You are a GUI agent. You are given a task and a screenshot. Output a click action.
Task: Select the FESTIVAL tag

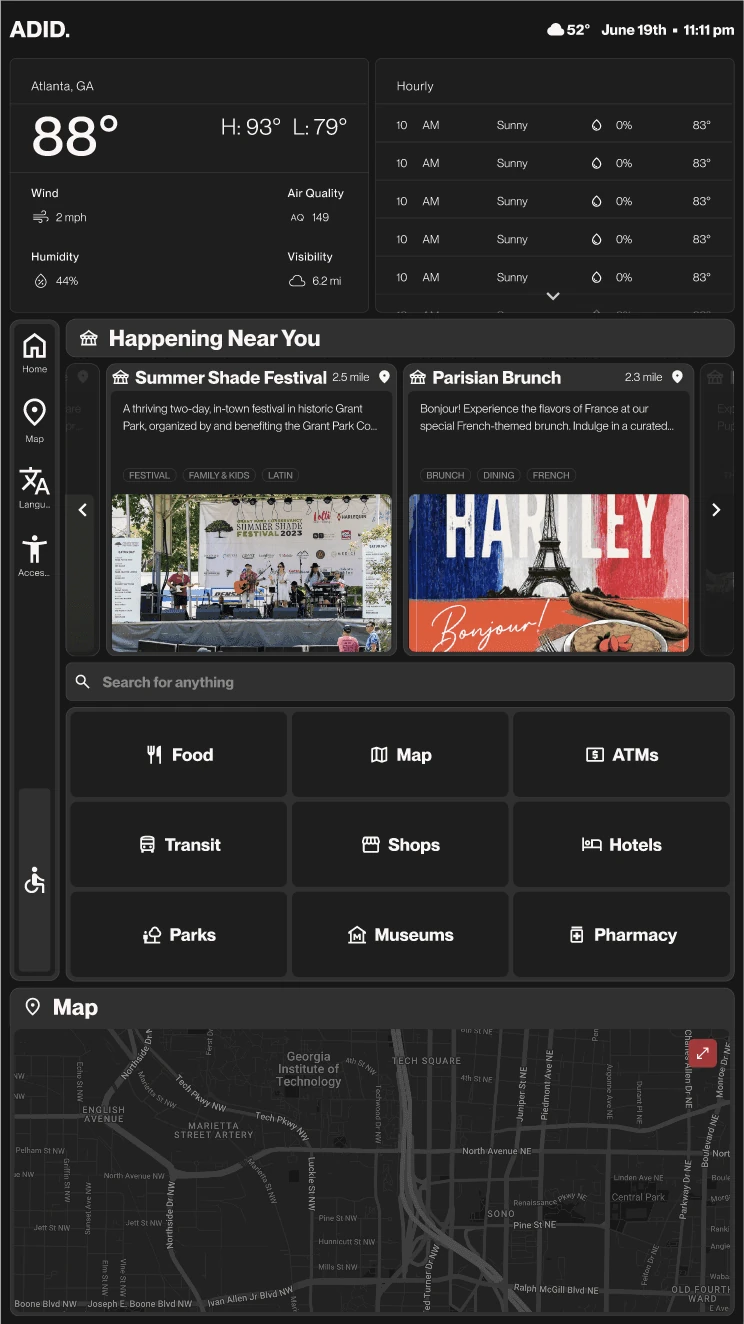click(x=149, y=475)
